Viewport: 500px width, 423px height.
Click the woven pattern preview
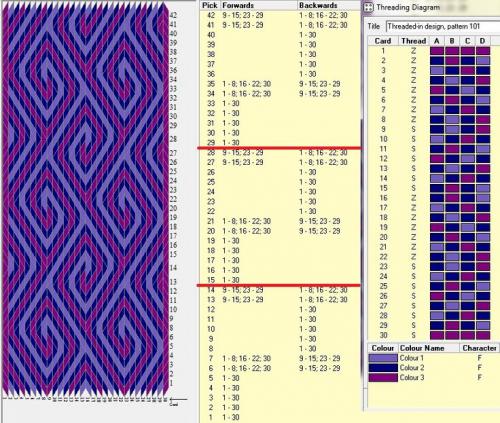pos(85,198)
